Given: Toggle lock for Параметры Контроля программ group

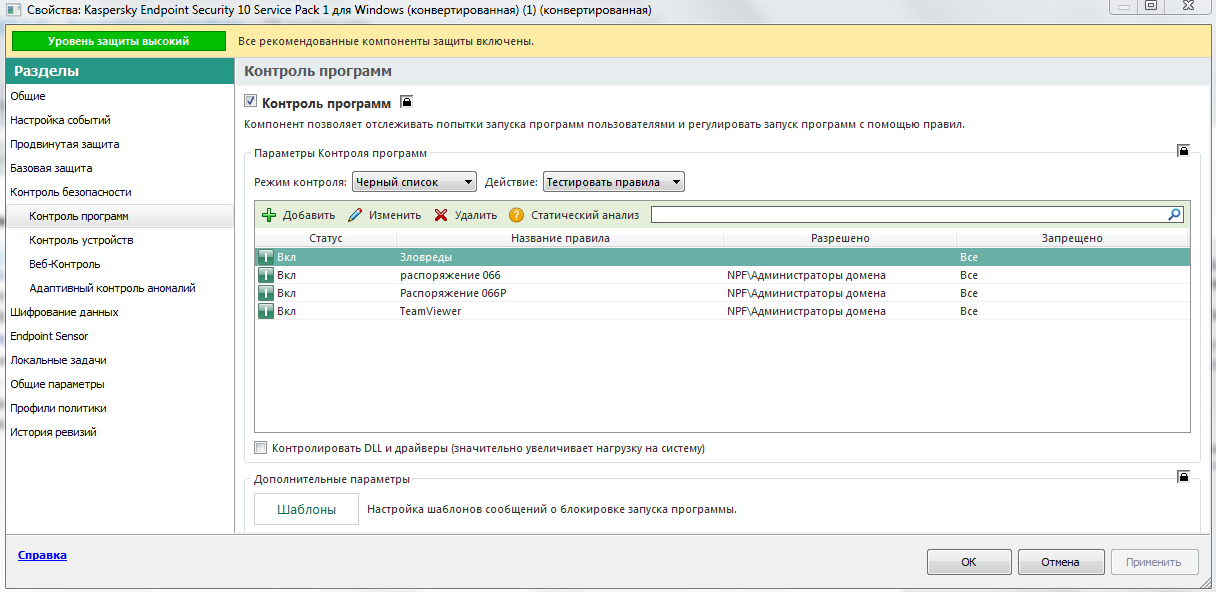Looking at the screenshot, I should coord(1183,151).
